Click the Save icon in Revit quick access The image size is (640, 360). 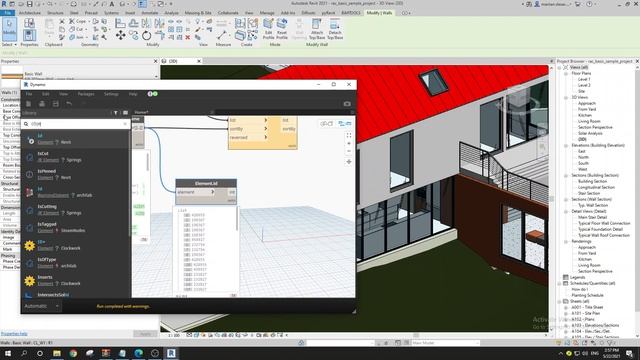point(29,4)
